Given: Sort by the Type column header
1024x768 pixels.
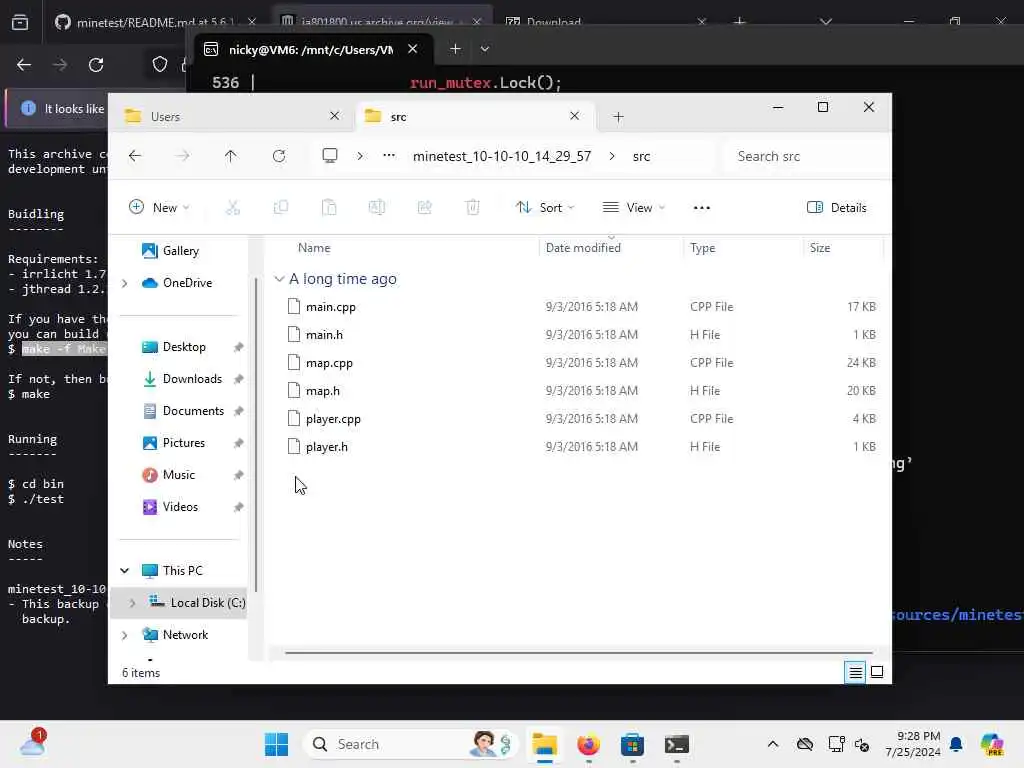Looking at the screenshot, I should 743,248.
